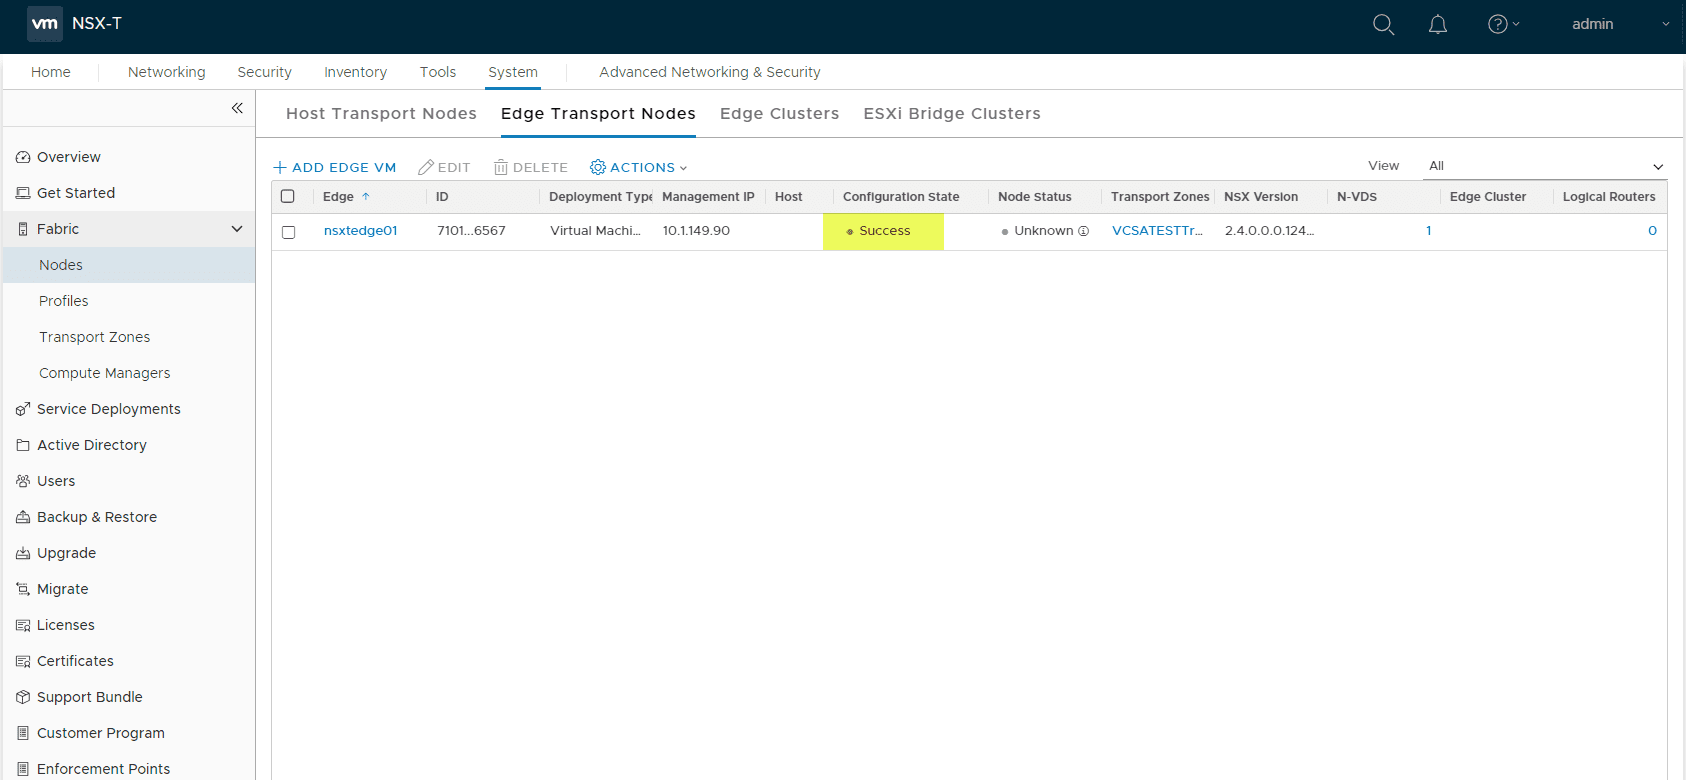The height and width of the screenshot is (780, 1686).
Task: Click the NSX Version column header
Action: [1261, 197]
